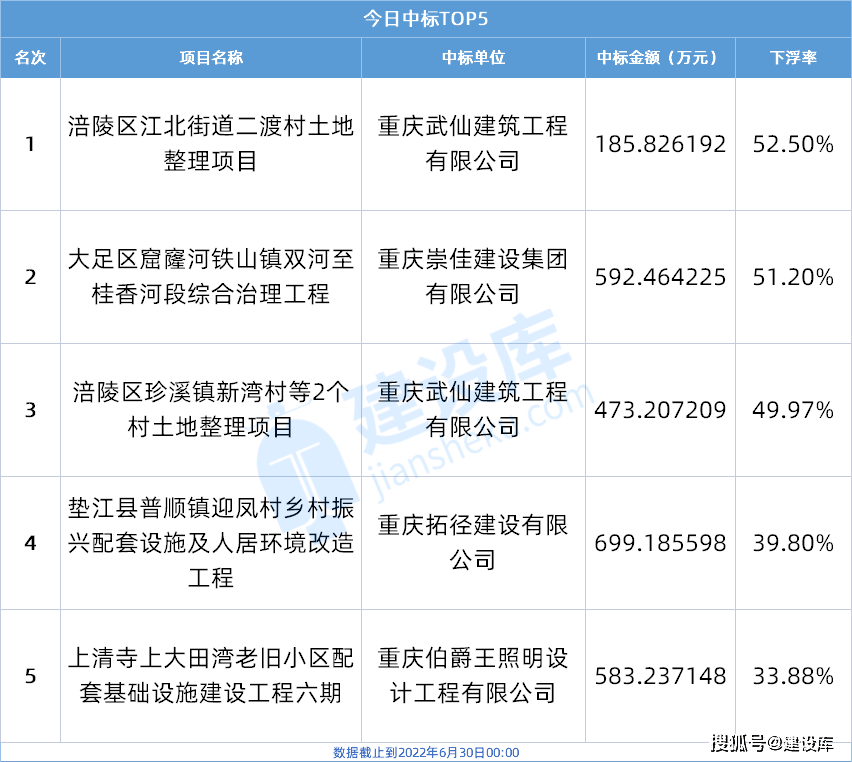
Task: Click the 中标金额（万元） column header
Action: point(660,58)
